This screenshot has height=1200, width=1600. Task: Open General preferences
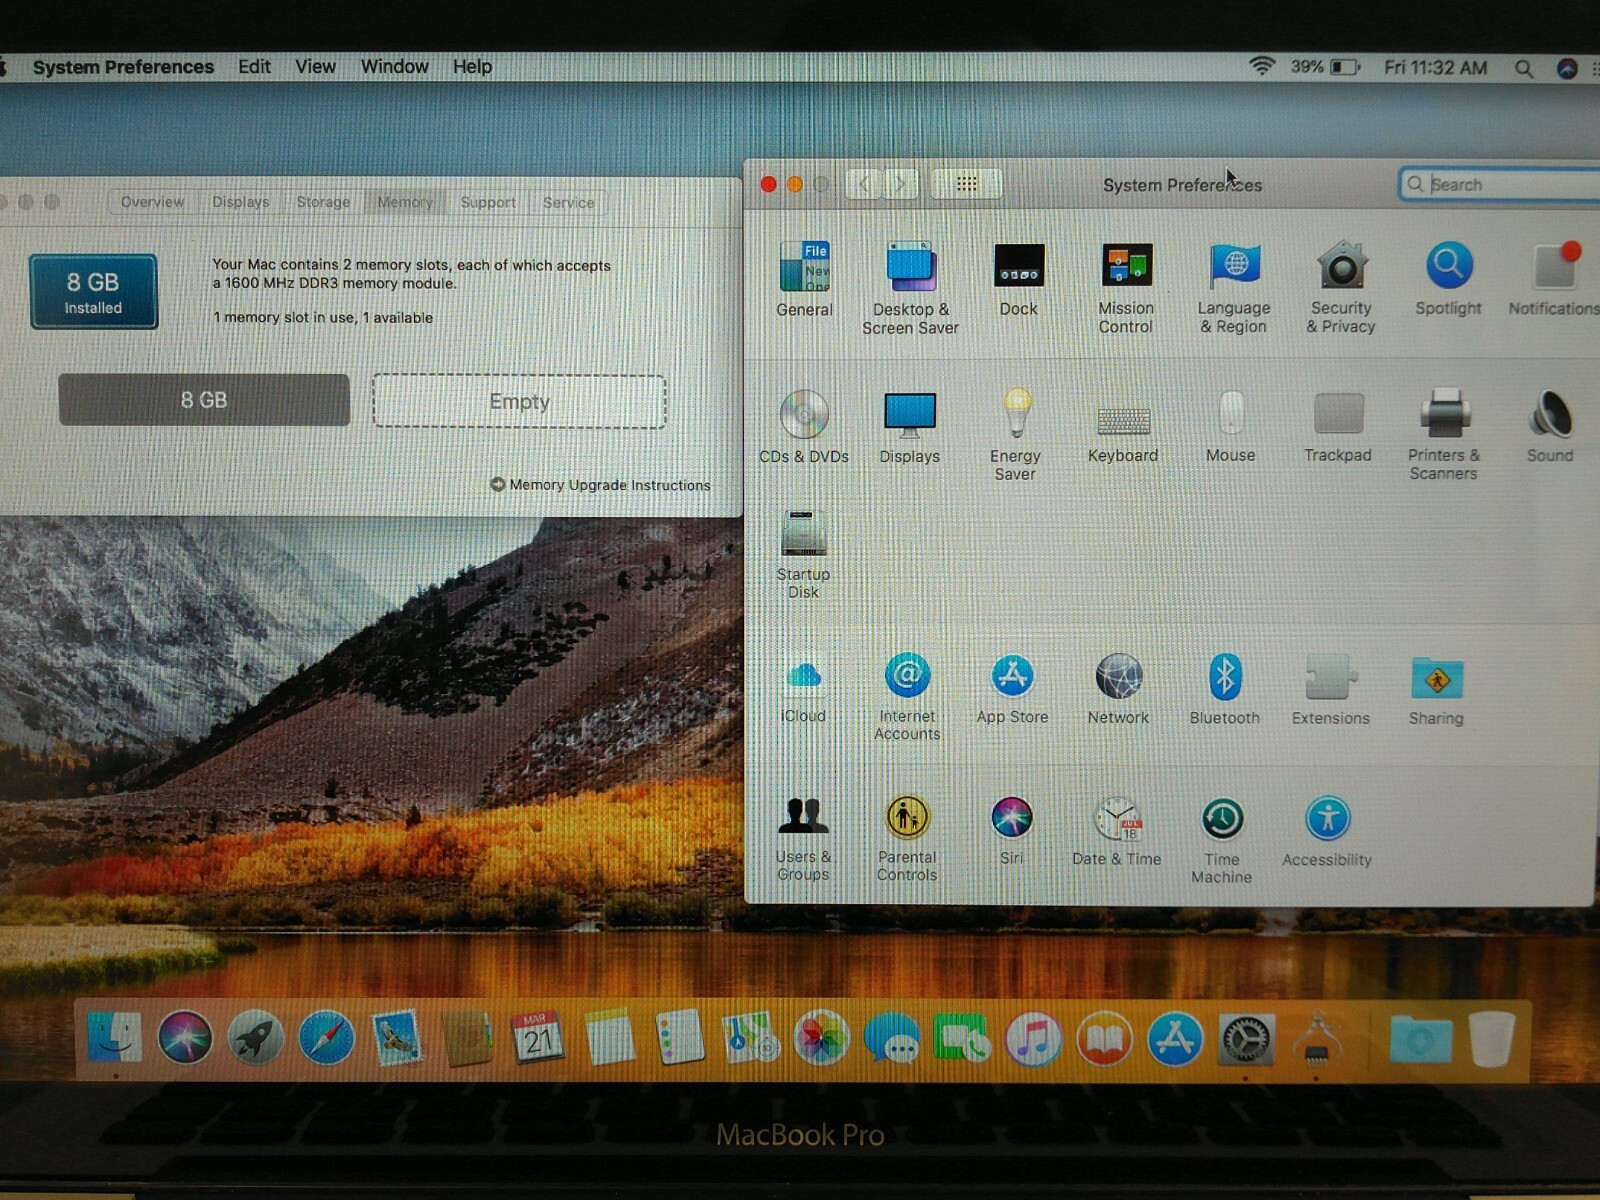click(x=805, y=279)
